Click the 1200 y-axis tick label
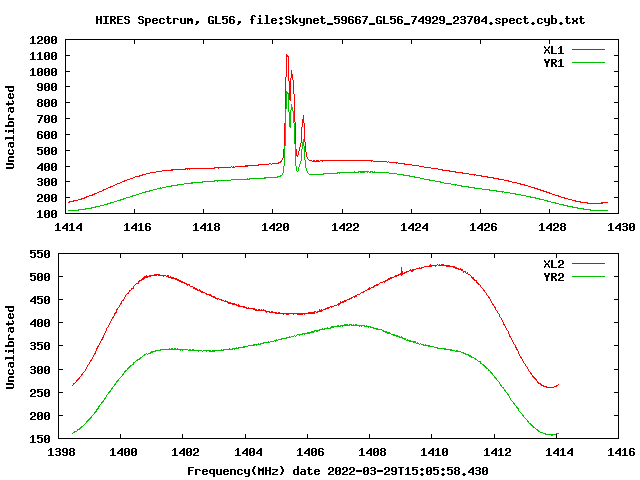The image size is (640, 480). coord(43,40)
